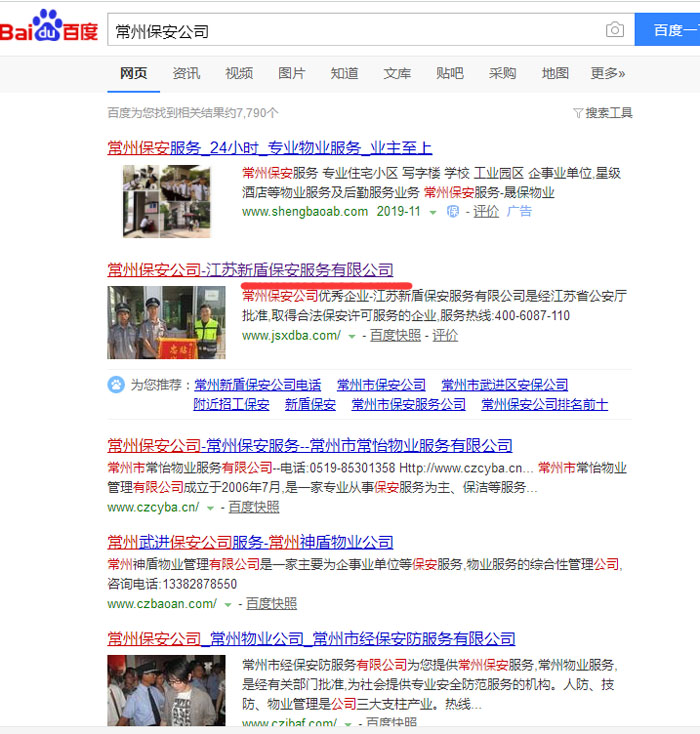
Task: Switch to the 资讯 tab
Action: [x=186, y=73]
